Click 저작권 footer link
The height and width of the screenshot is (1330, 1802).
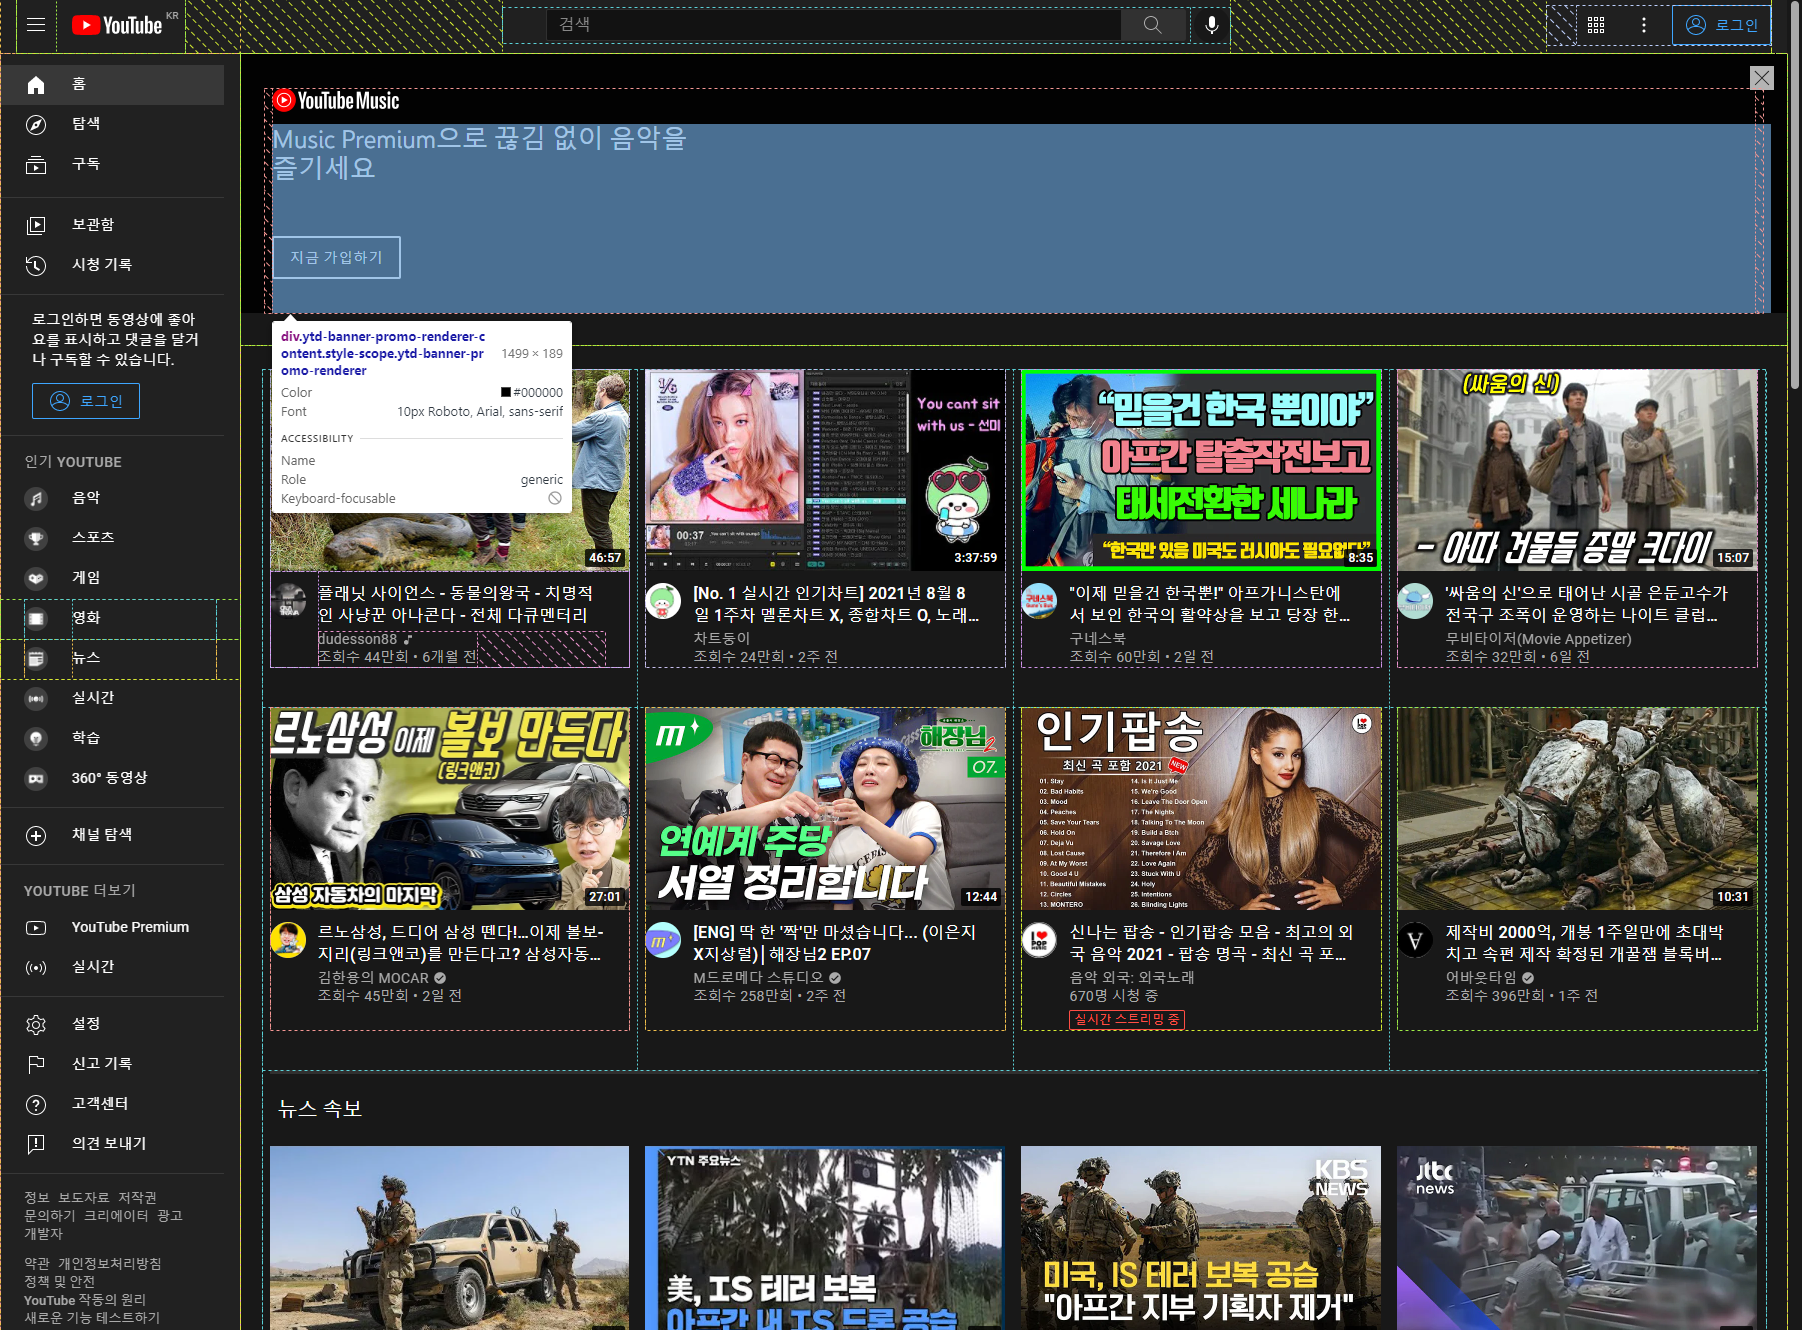point(137,1197)
